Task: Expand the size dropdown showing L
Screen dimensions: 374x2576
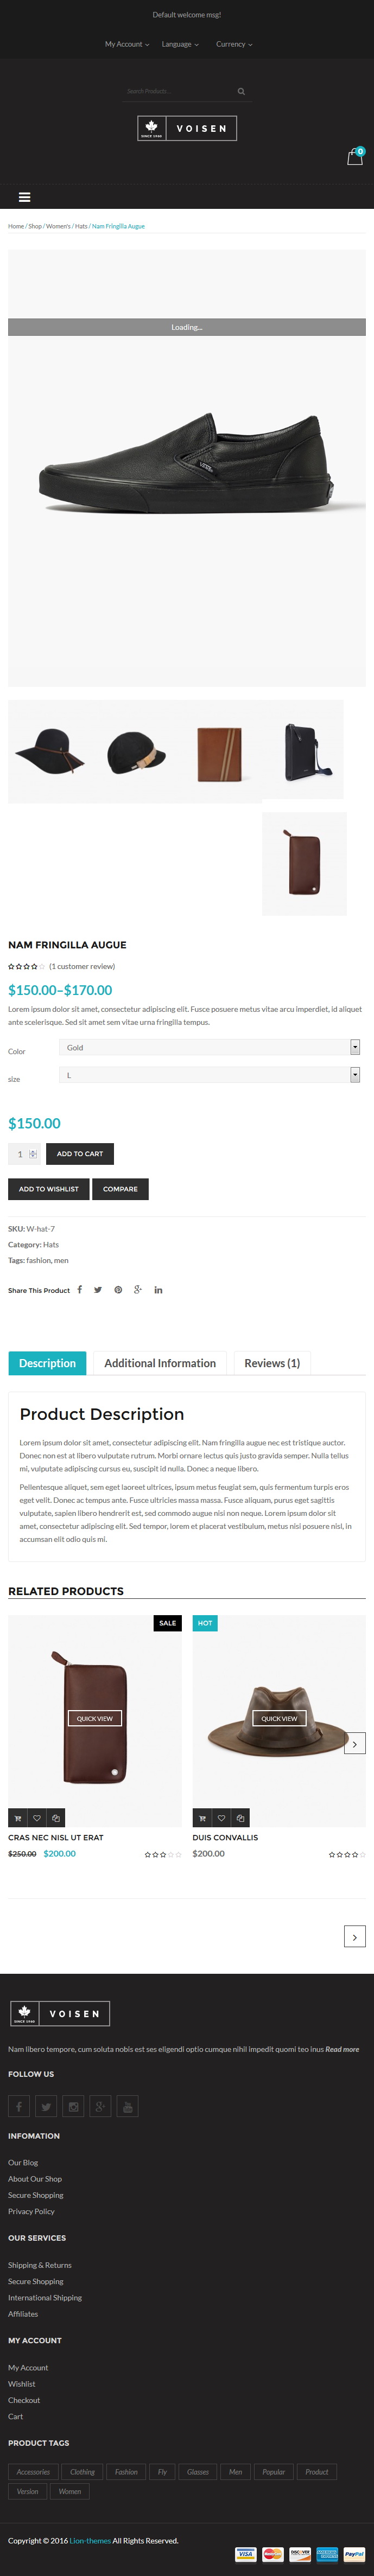Action: tap(209, 1075)
